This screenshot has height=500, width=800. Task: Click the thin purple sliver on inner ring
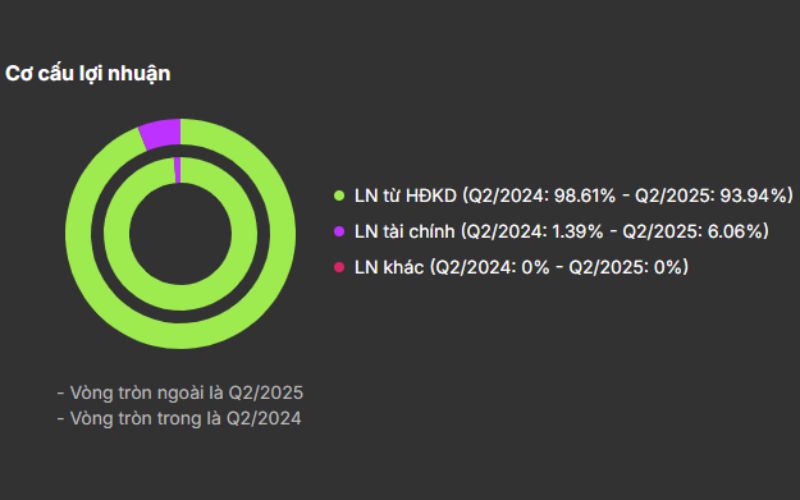(177, 170)
